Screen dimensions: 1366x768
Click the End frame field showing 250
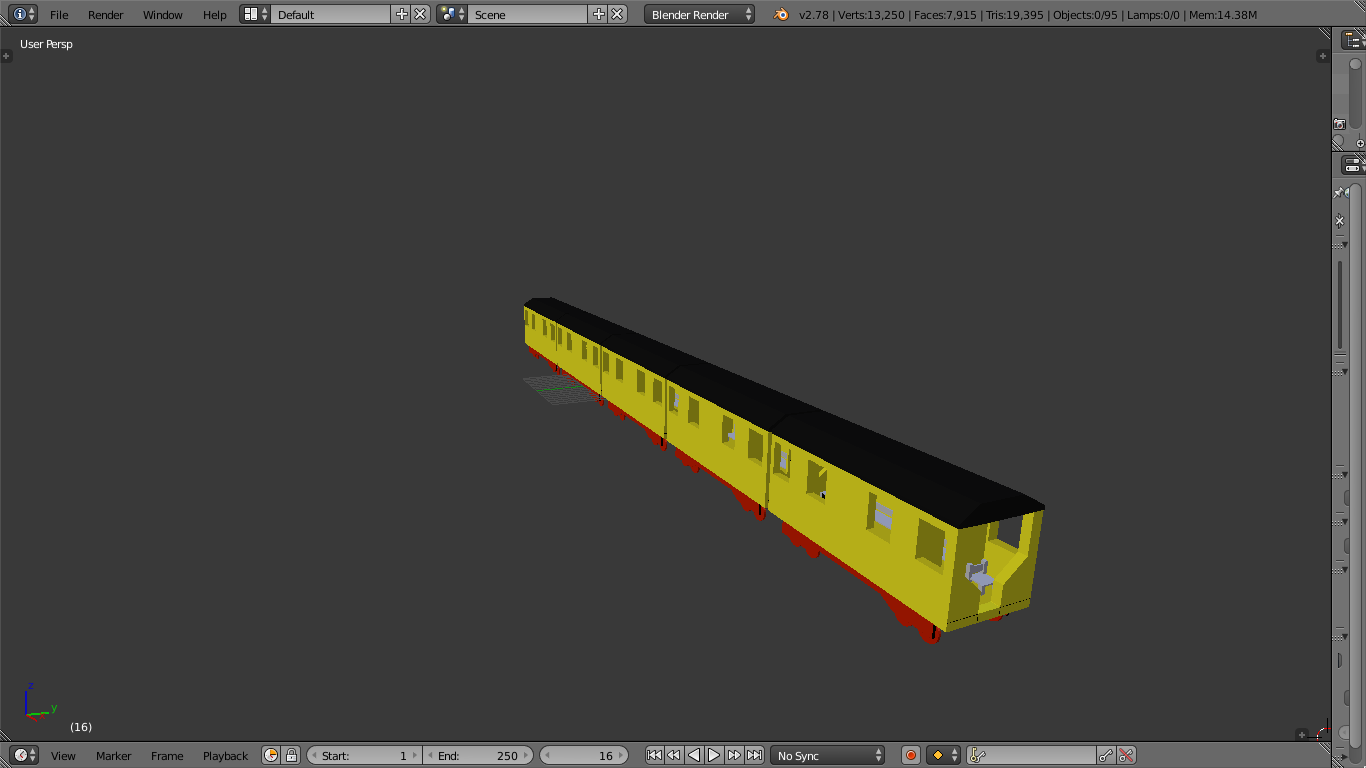point(478,755)
